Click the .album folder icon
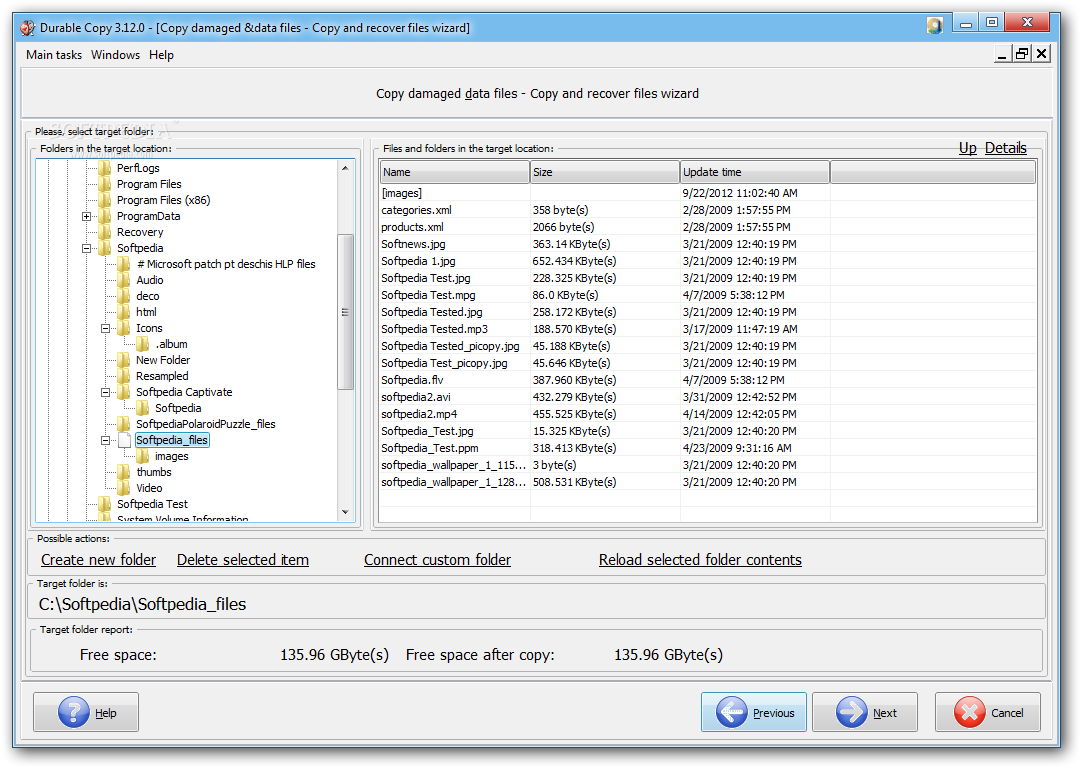Image resolution: width=1081 pixels, height=768 pixels. pos(143,344)
